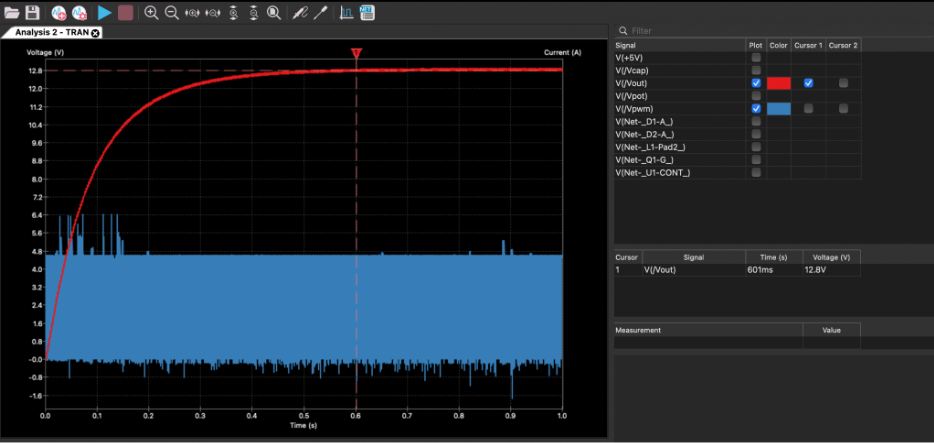The image size is (934, 443).
Task: Change the red color swatch of V(/Vout)
Action: tap(779, 83)
